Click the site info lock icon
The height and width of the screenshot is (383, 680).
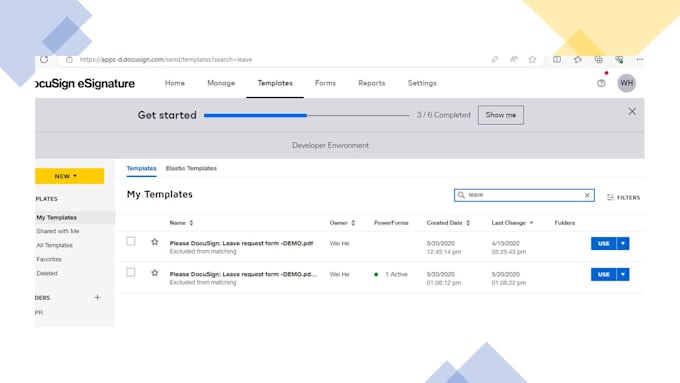tap(69, 59)
